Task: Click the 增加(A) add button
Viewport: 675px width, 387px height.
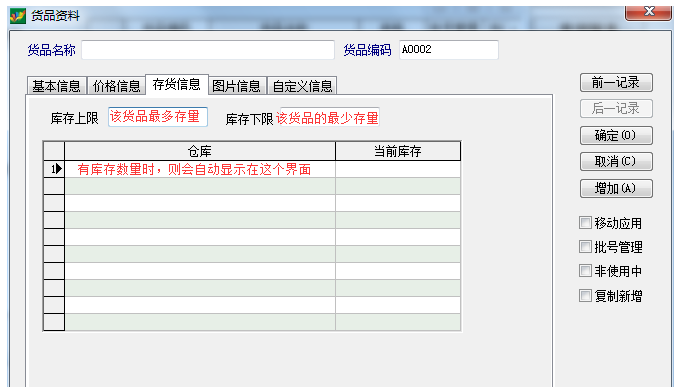Action: coord(616,189)
